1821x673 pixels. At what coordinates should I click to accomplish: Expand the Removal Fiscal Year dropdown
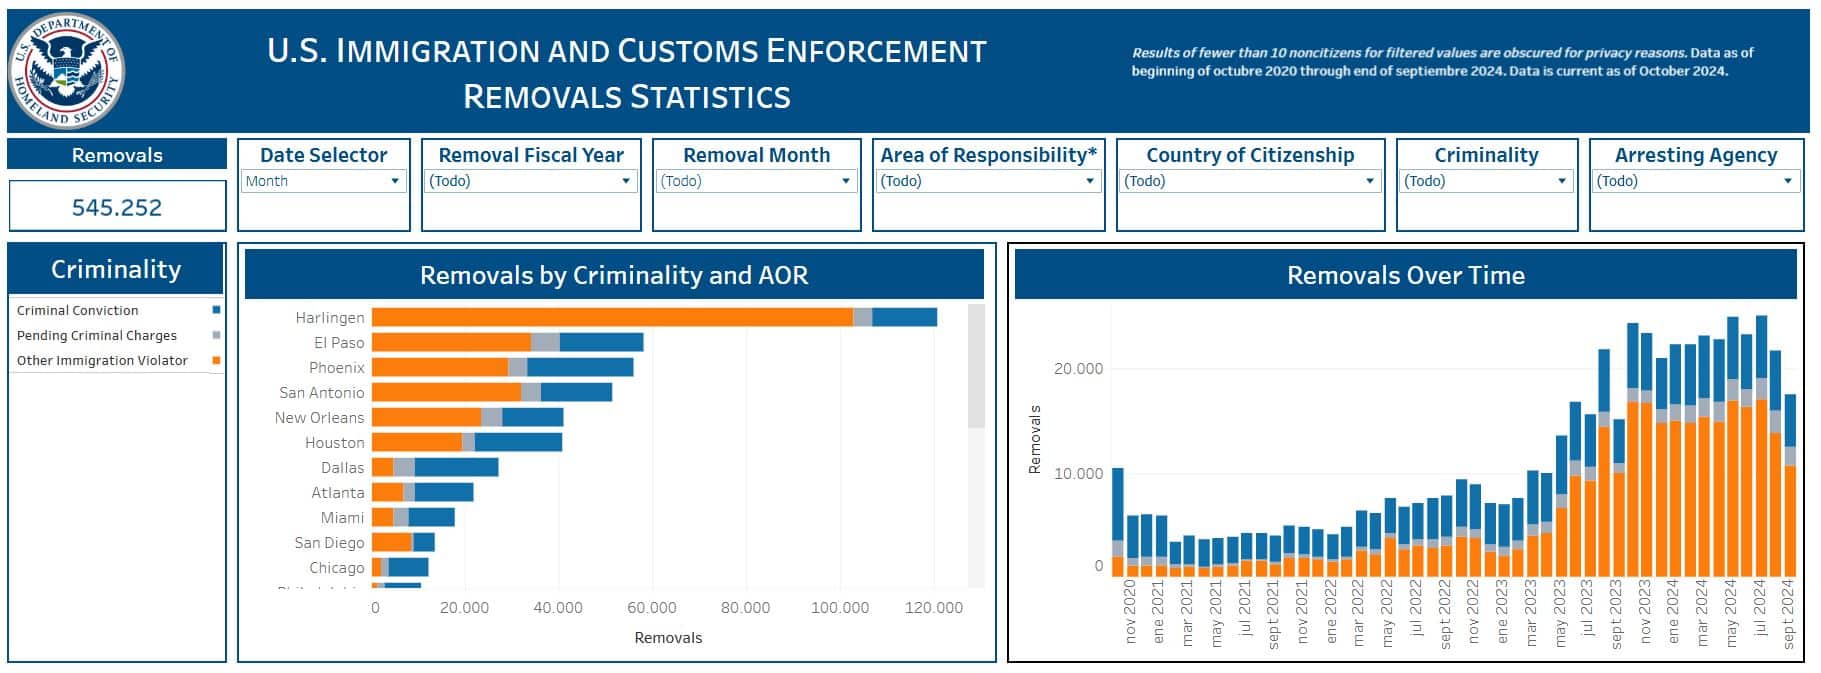530,181
